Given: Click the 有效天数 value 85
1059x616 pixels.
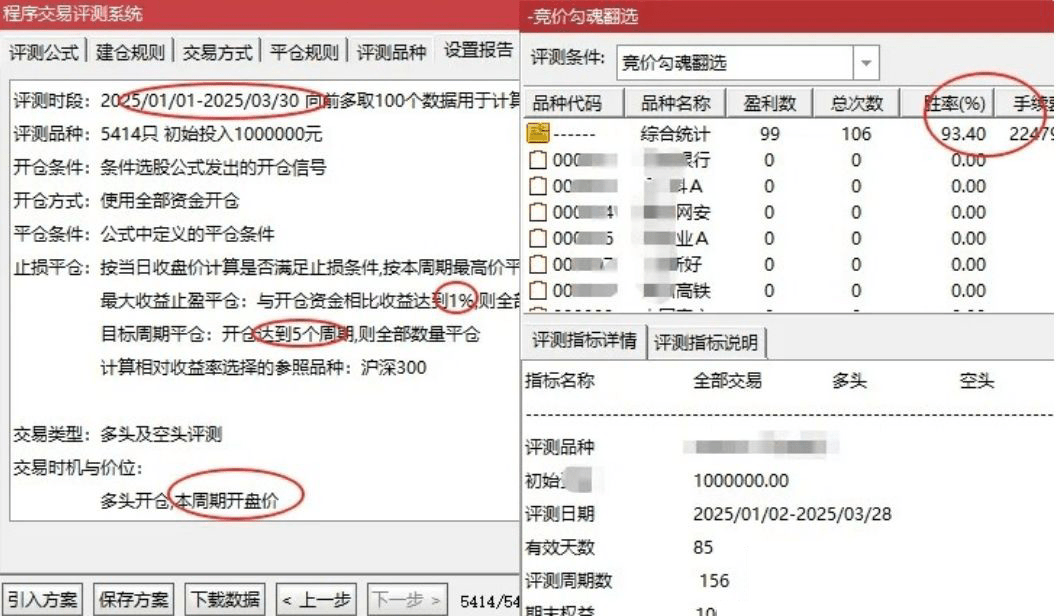Looking at the screenshot, I should pos(703,547).
